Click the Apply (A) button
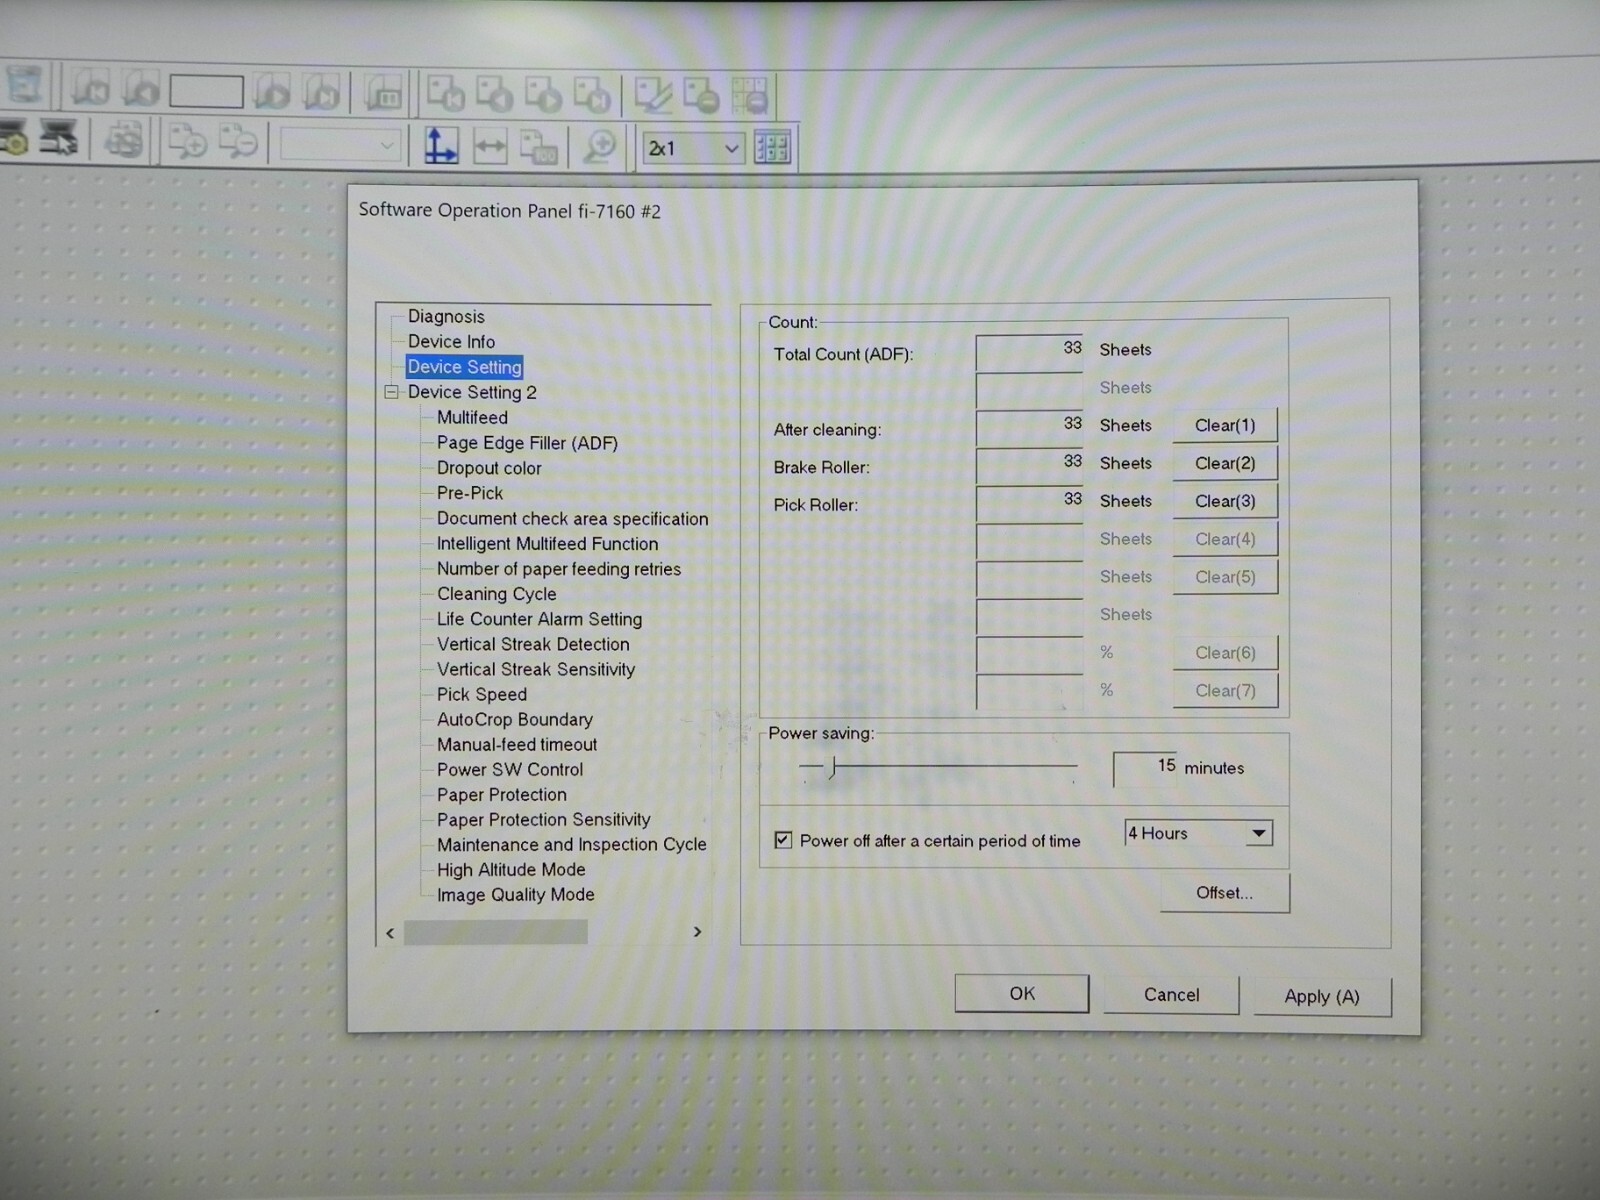This screenshot has height=1200, width=1600. (x=1322, y=996)
